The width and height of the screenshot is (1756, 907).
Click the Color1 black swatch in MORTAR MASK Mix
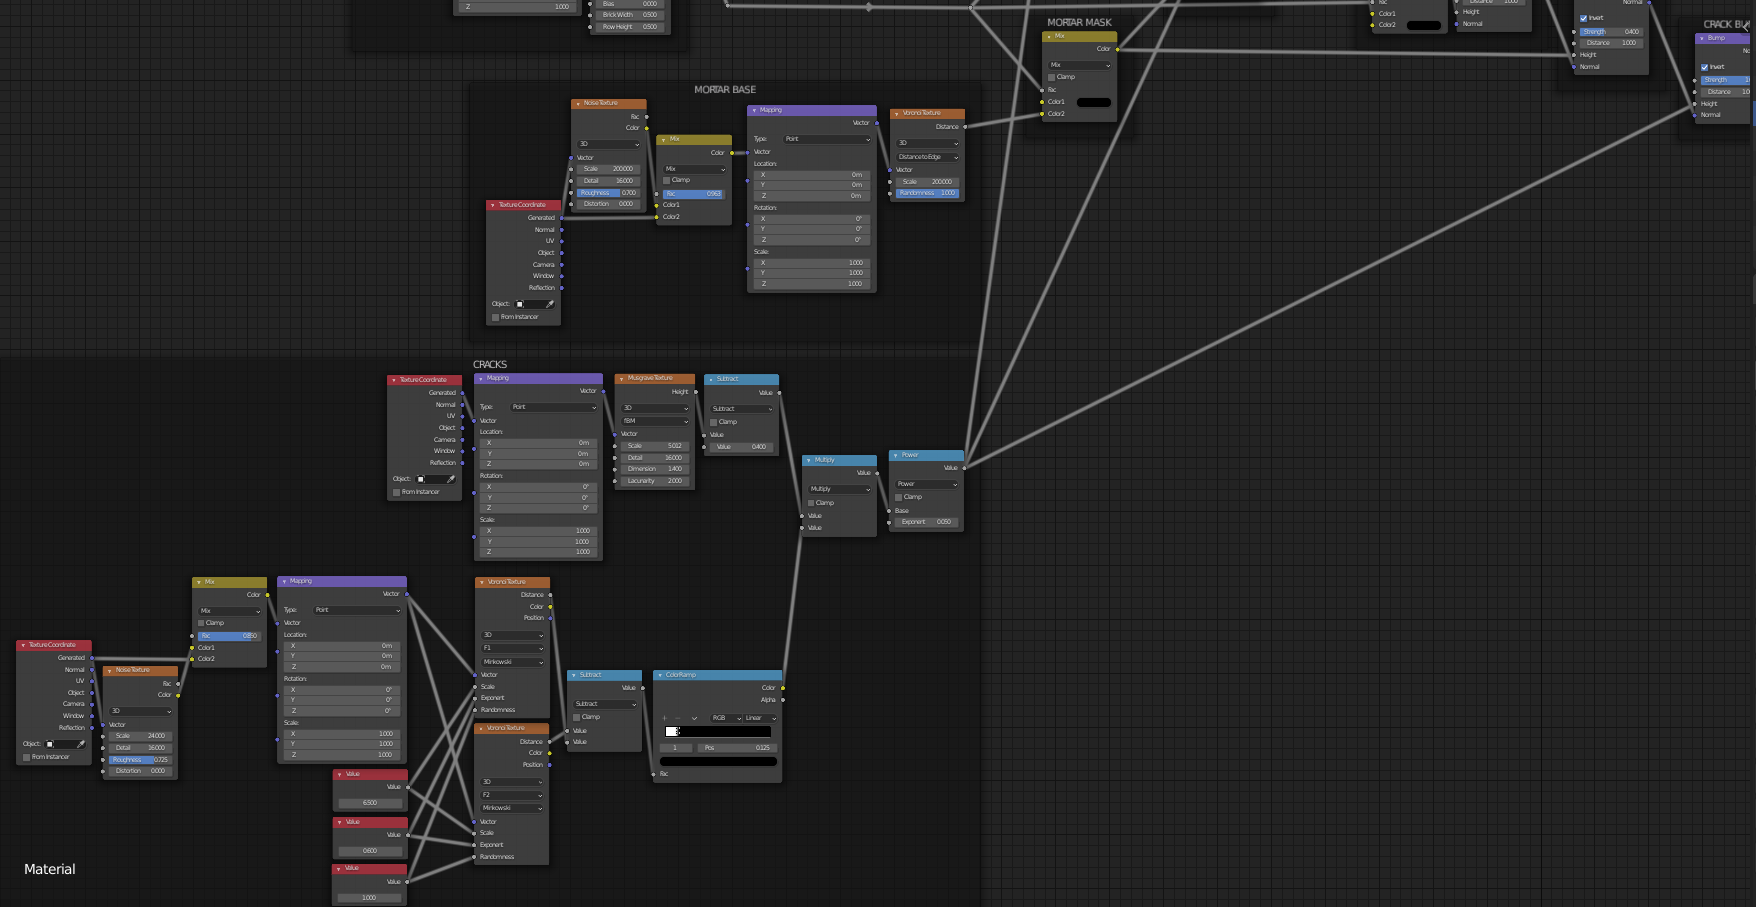[x=1094, y=102]
